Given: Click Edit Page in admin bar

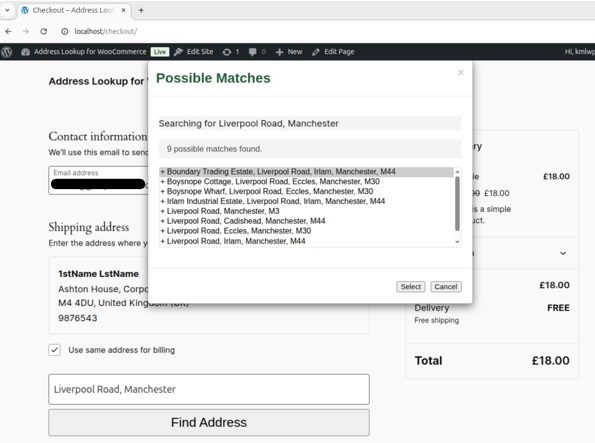Looking at the screenshot, I should tap(333, 52).
